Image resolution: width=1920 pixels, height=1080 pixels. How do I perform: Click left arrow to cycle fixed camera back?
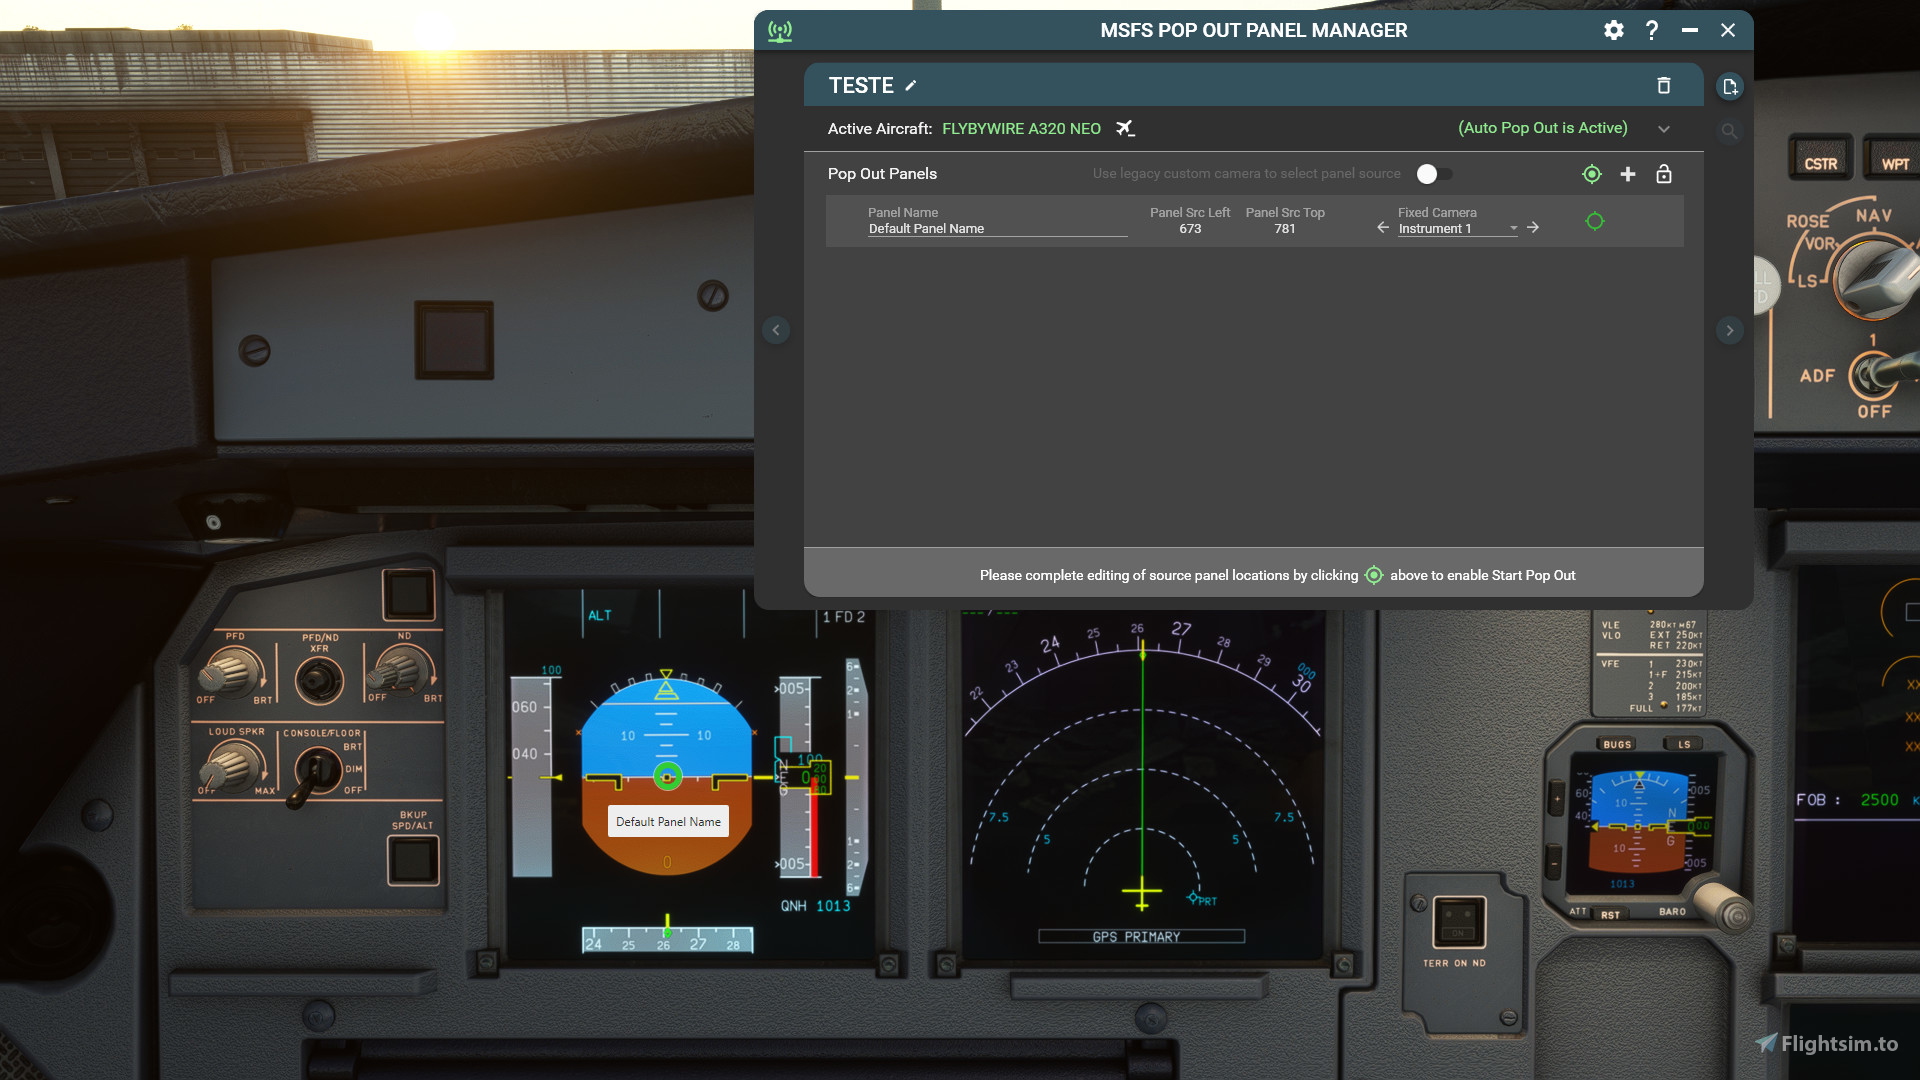(1382, 227)
